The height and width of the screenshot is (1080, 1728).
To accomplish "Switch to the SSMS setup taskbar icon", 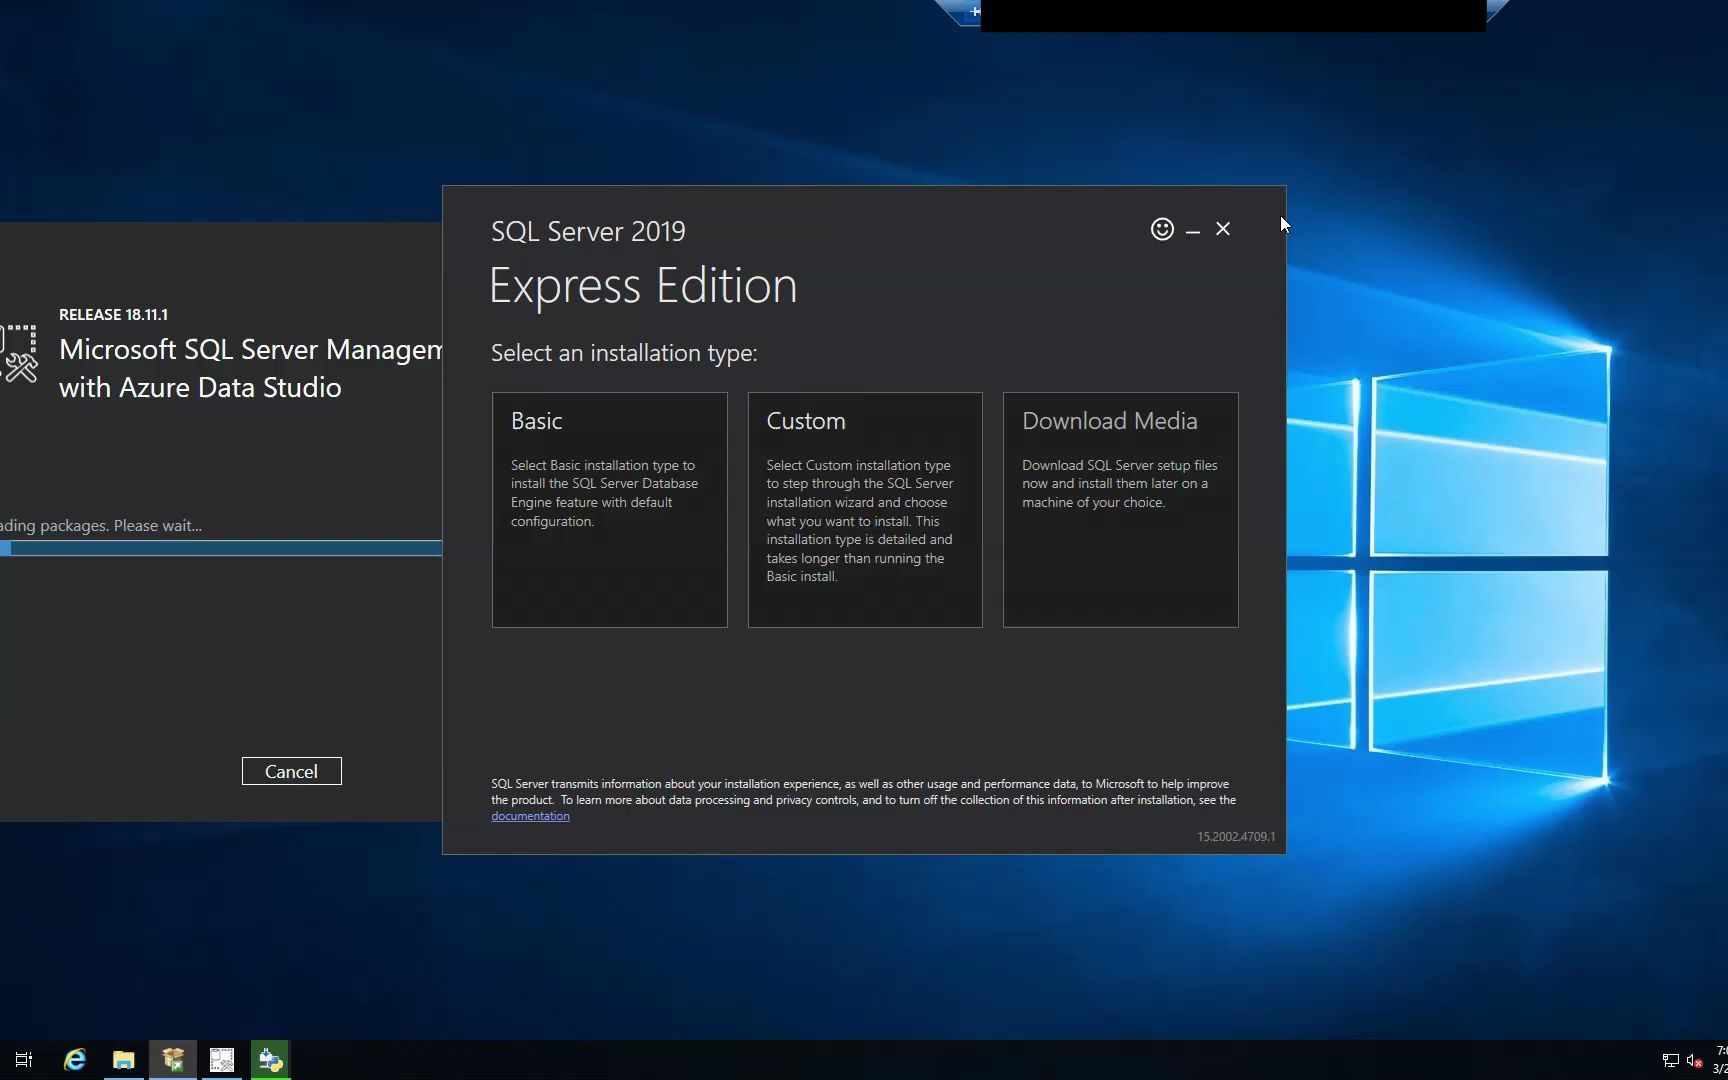I will tap(222, 1060).
